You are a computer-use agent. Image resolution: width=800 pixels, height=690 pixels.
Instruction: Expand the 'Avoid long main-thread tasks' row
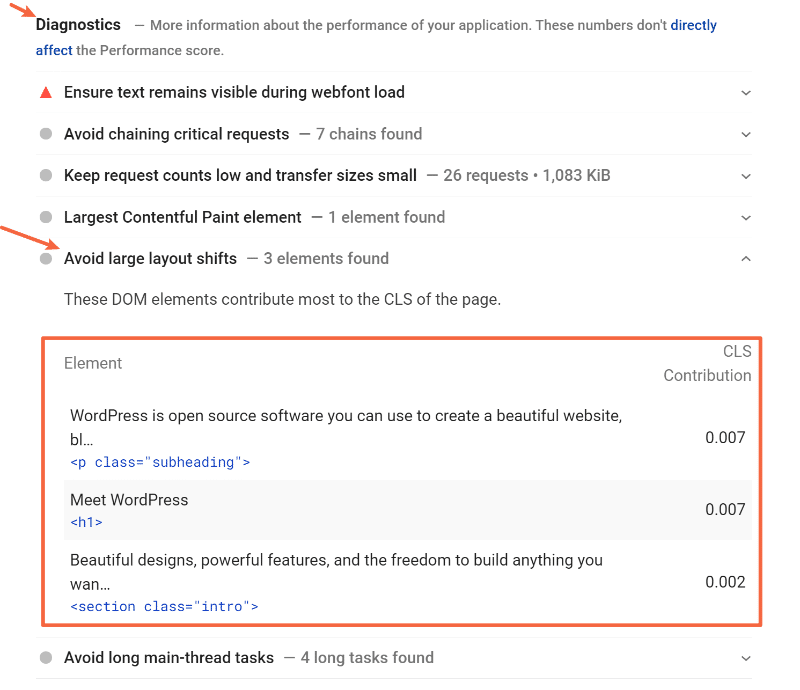(746, 658)
